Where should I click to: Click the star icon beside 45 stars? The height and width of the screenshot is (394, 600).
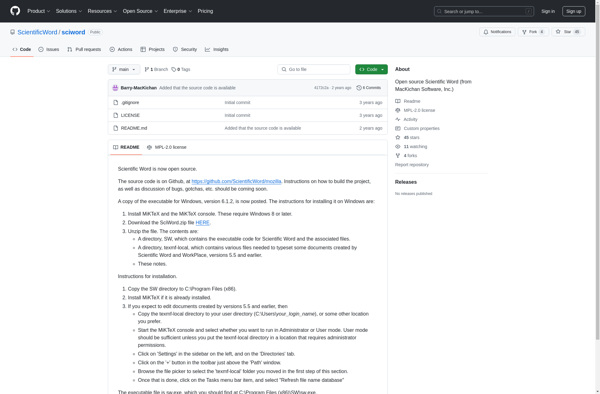click(398, 138)
